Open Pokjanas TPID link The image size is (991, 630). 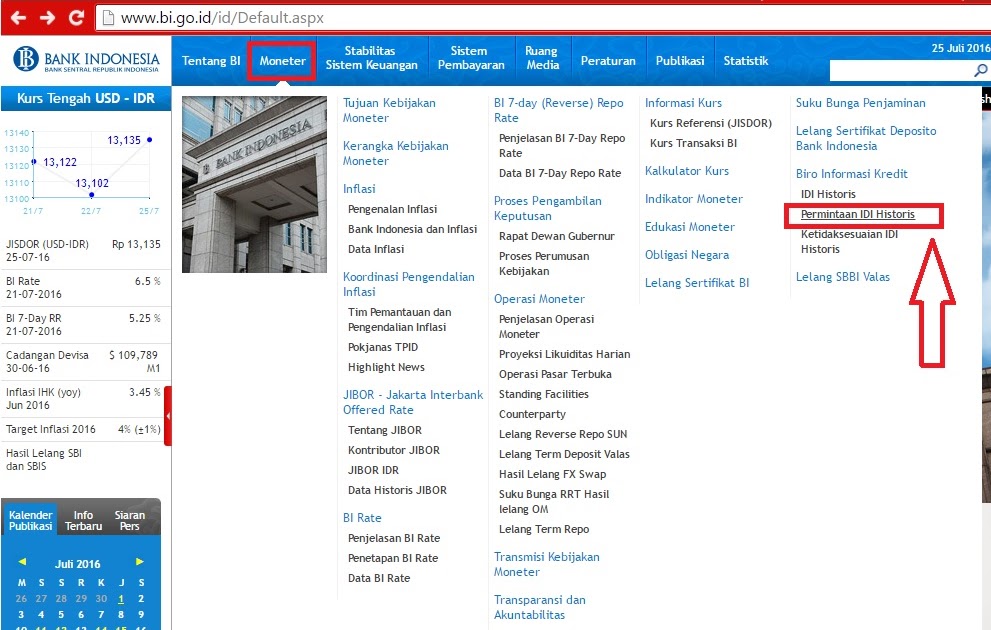point(383,347)
